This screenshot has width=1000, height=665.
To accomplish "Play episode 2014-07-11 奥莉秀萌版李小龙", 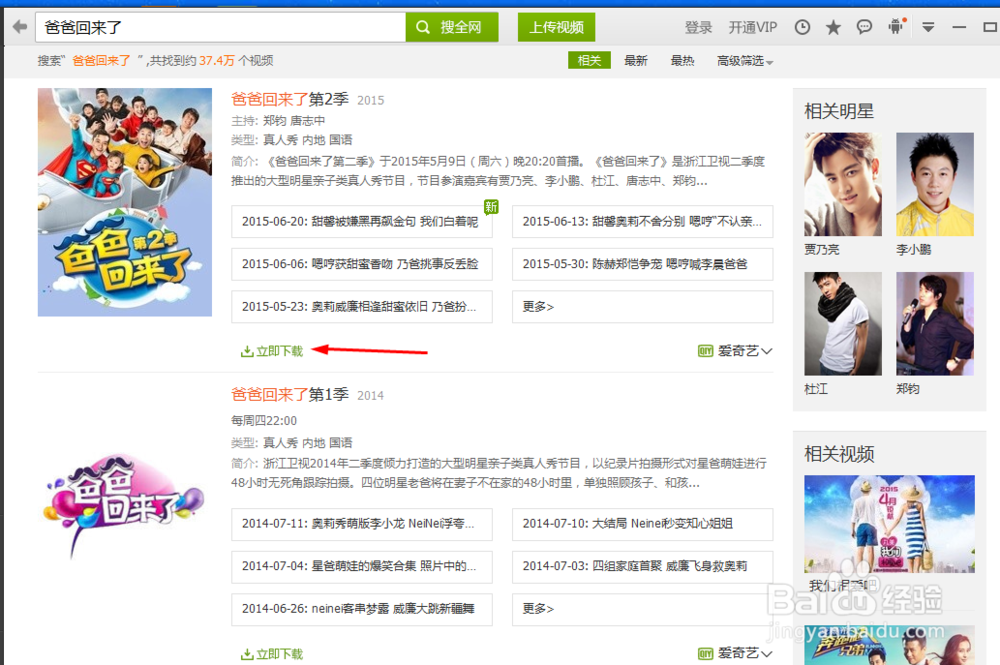I will [362, 523].
